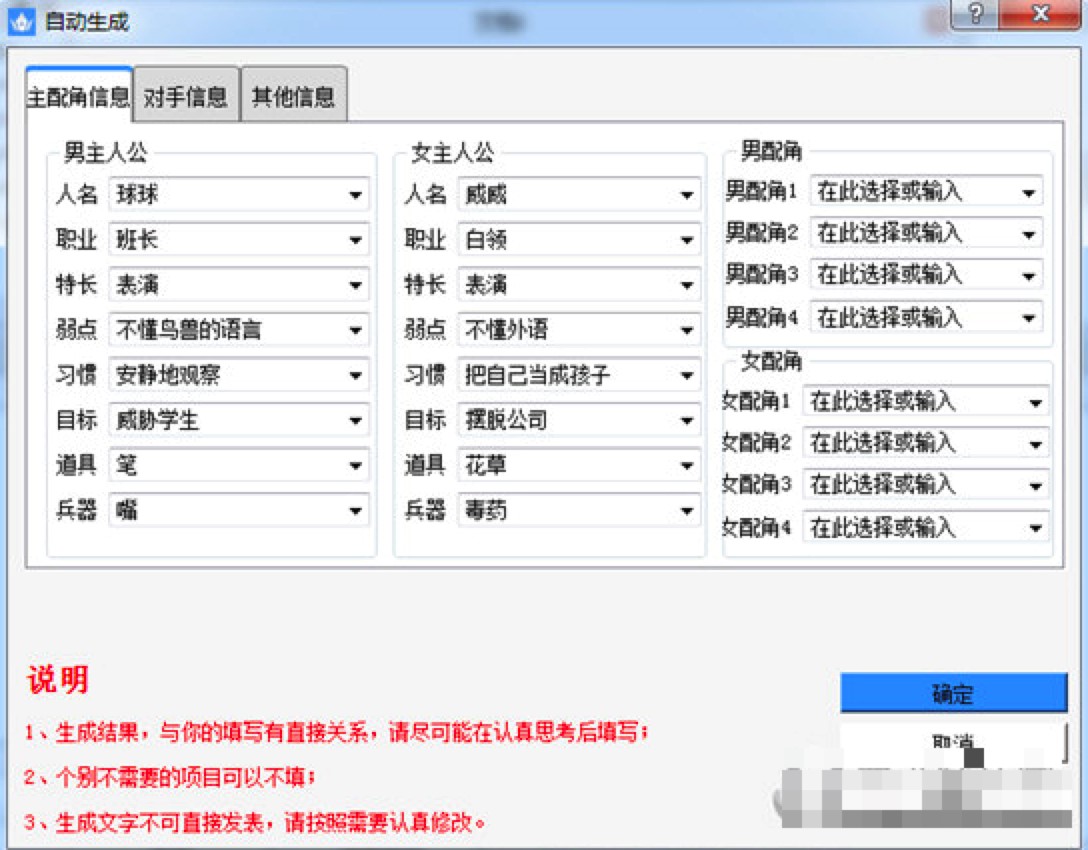Expand female lead 特长 dropdown arrow

[x=686, y=285]
